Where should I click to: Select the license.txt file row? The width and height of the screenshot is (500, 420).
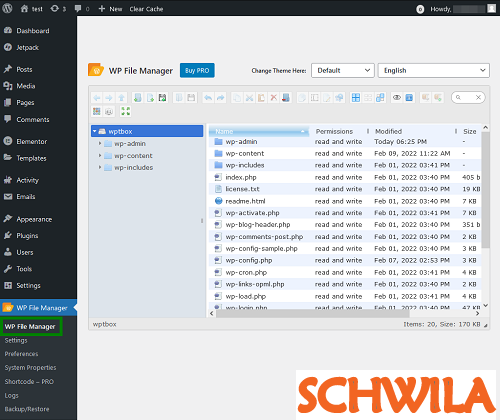point(345,189)
